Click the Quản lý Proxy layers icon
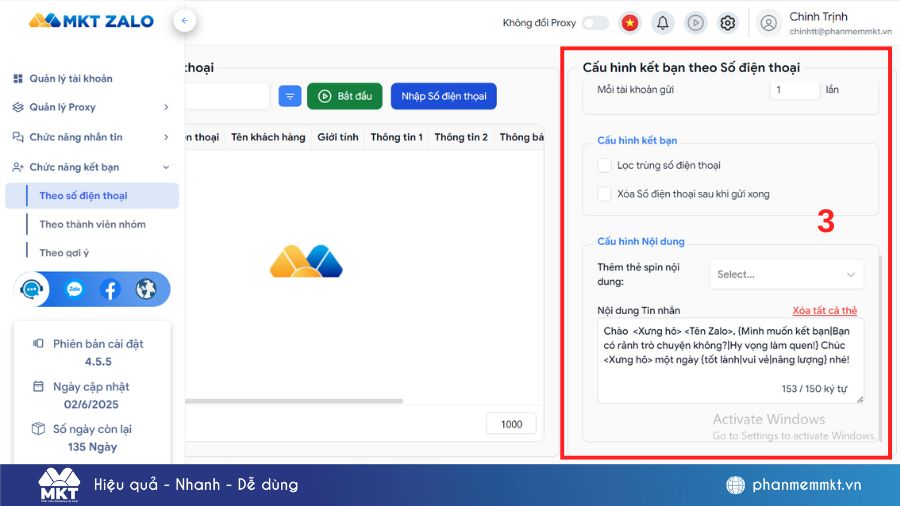The image size is (900, 506). [x=18, y=107]
